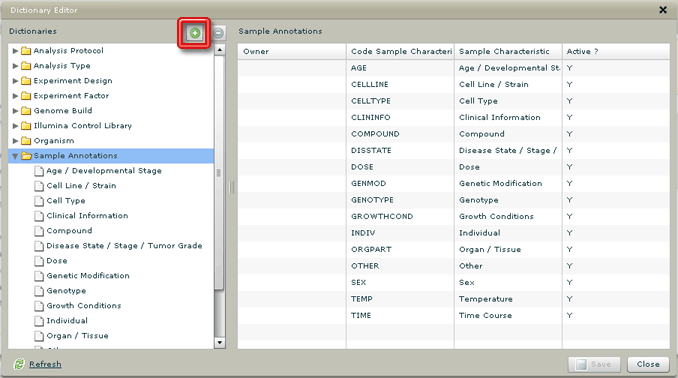The width and height of the screenshot is (678, 378).
Task: Click the document icon beside Genotype
Action: (x=39, y=291)
